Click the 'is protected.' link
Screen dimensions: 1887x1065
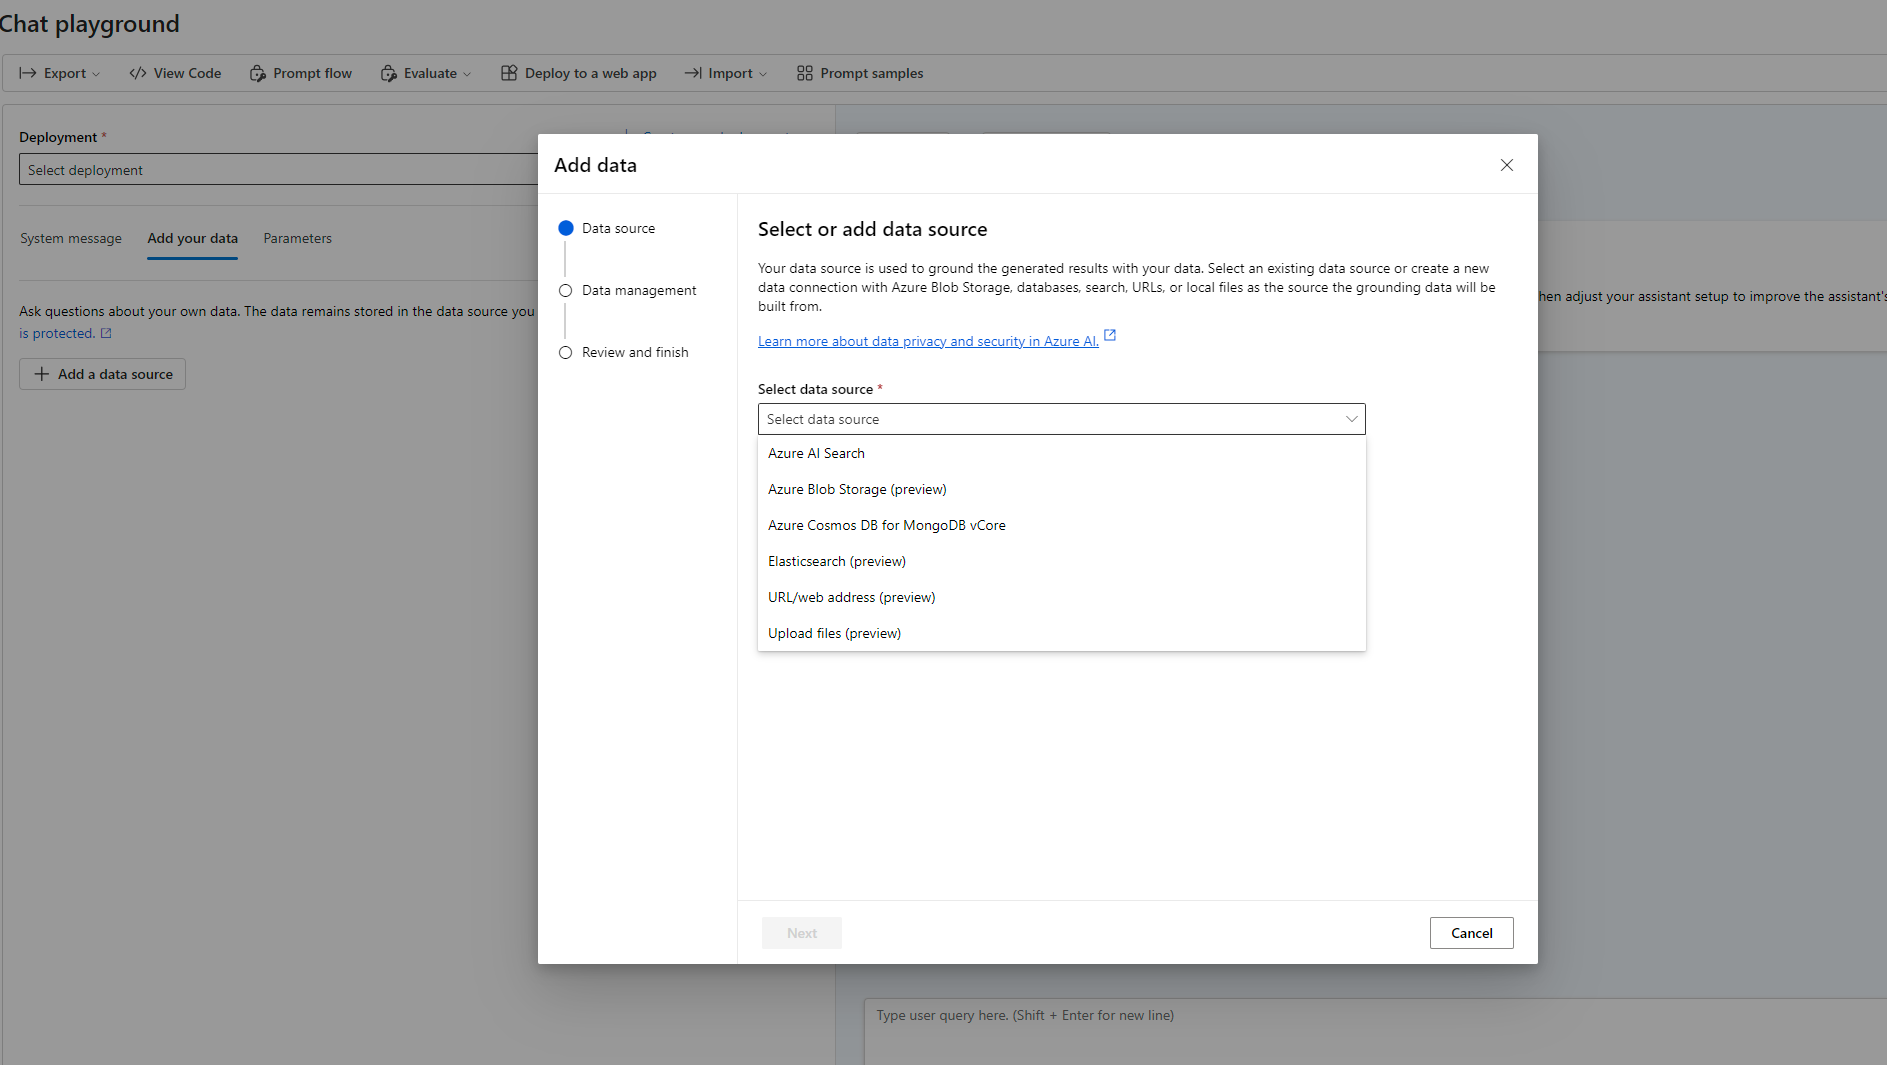pyautogui.click(x=57, y=333)
